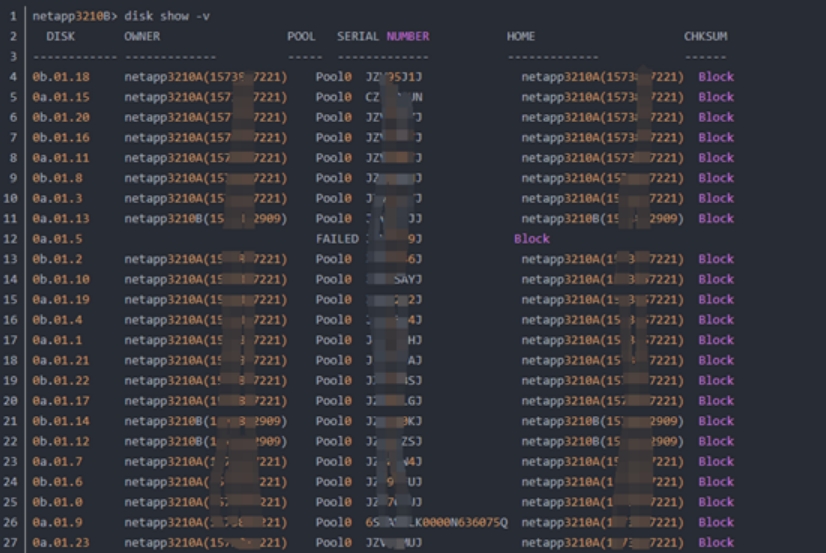The image size is (826, 553).
Task: Select the HOME column header
Action: point(521,36)
